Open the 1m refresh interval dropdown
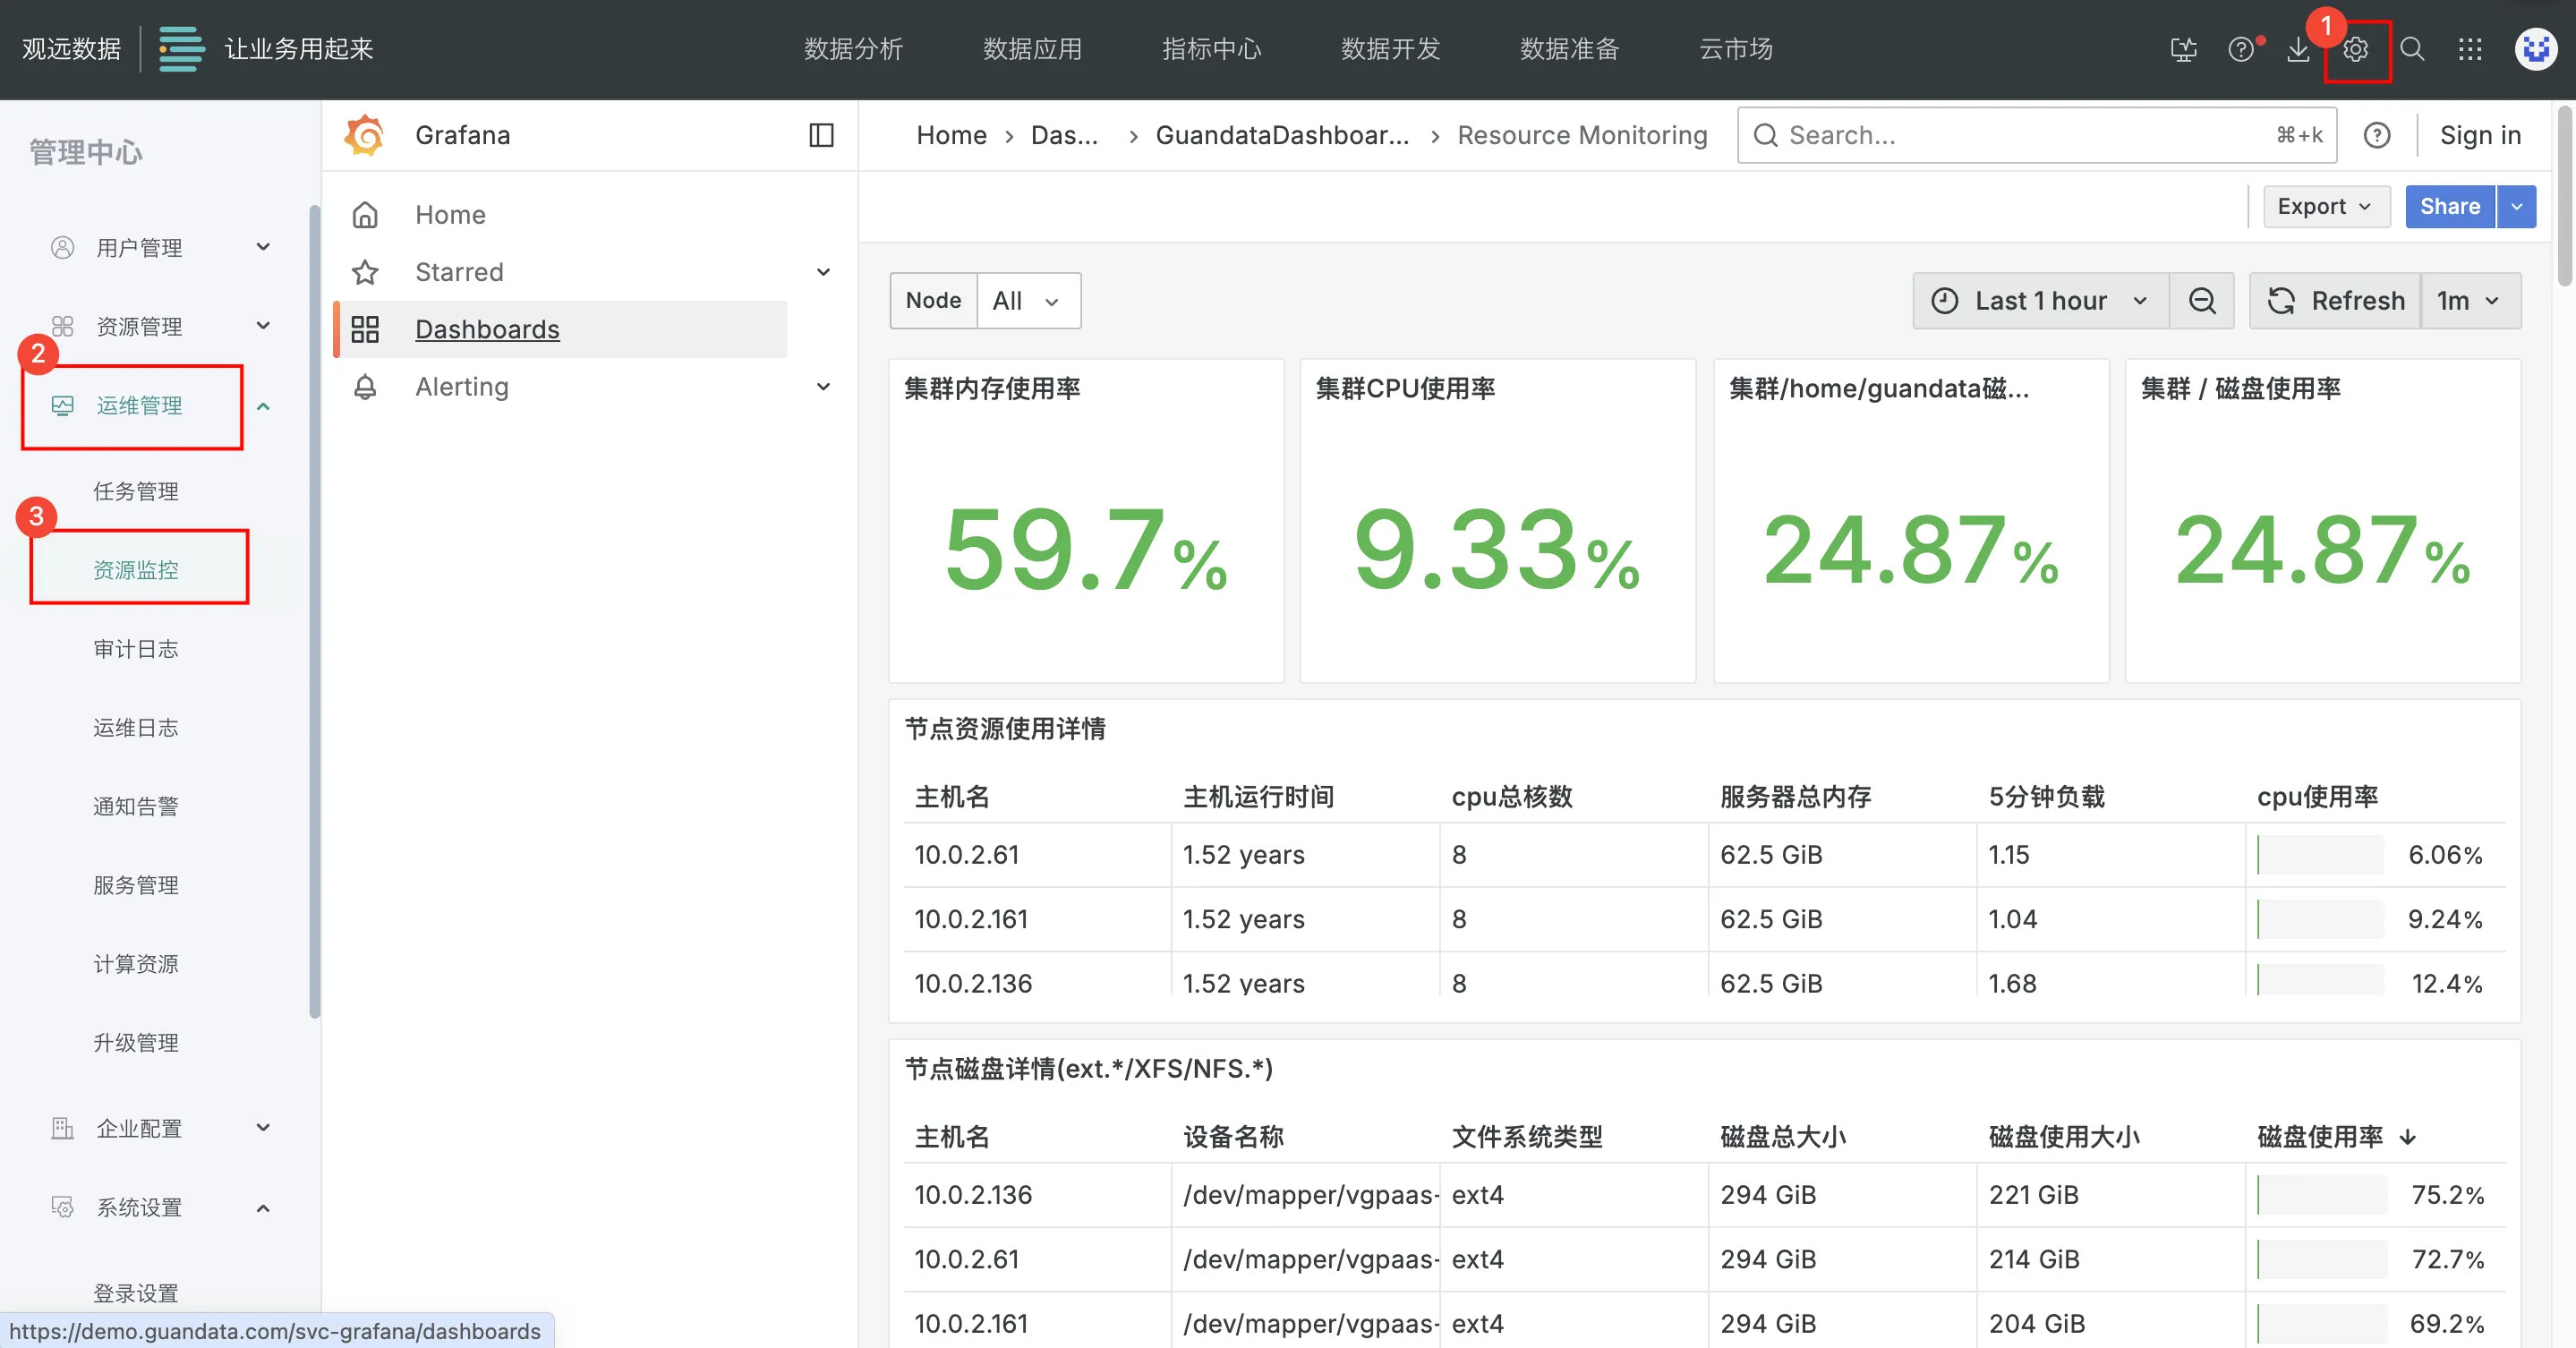The image size is (2576, 1348). click(x=2469, y=301)
